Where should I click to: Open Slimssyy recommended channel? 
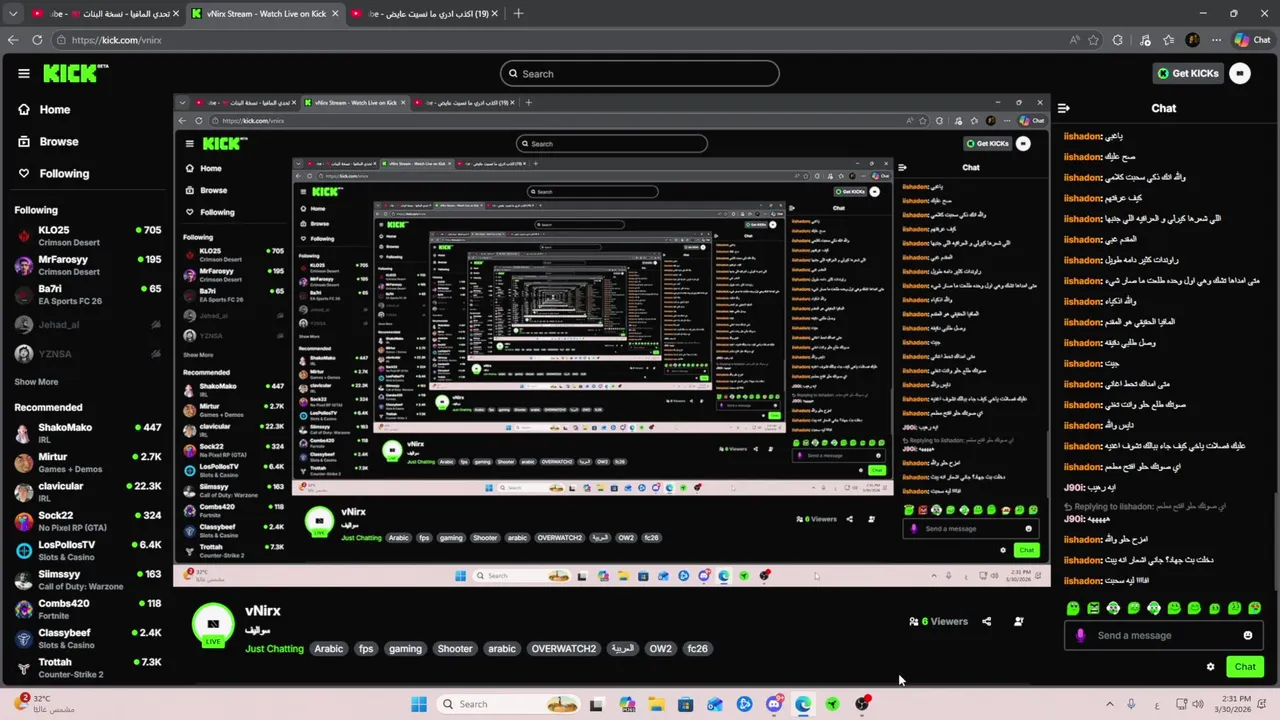click(88, 580)
